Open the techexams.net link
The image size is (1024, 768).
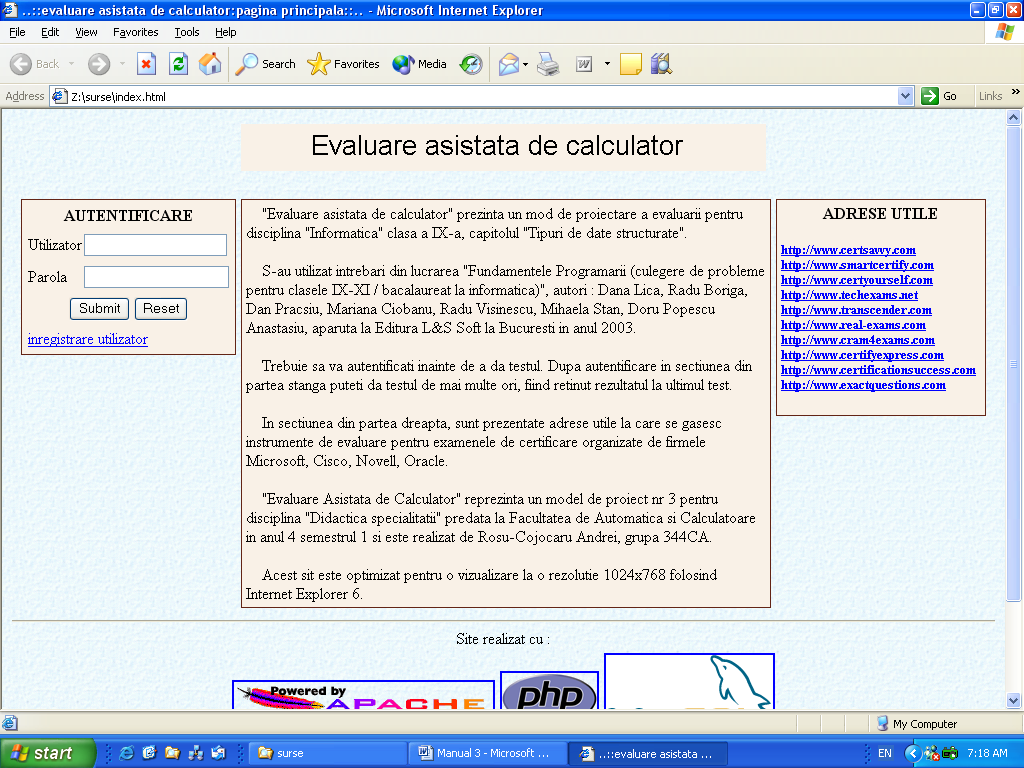(x=849, y=295)
